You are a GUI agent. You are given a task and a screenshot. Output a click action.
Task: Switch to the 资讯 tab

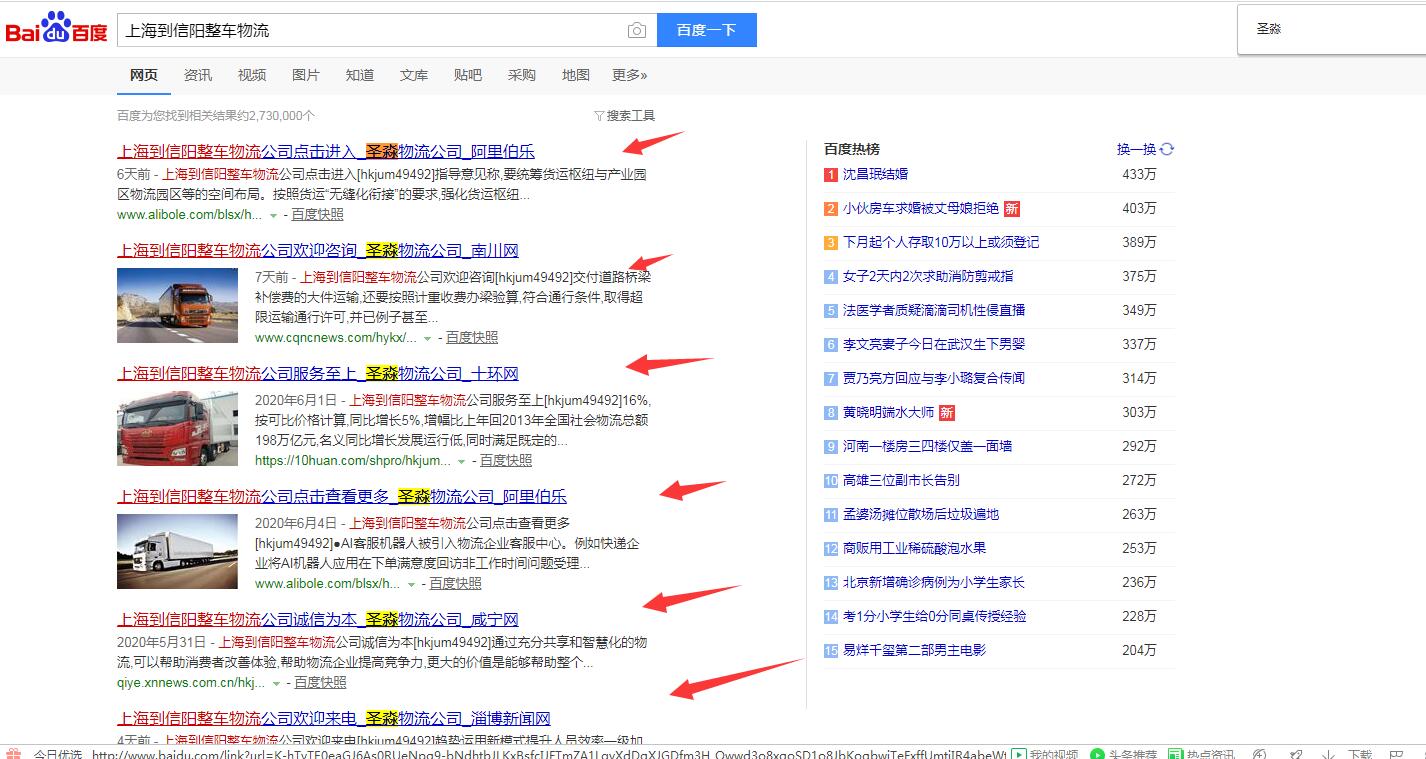pyautogui.click(x=198, y=75)
